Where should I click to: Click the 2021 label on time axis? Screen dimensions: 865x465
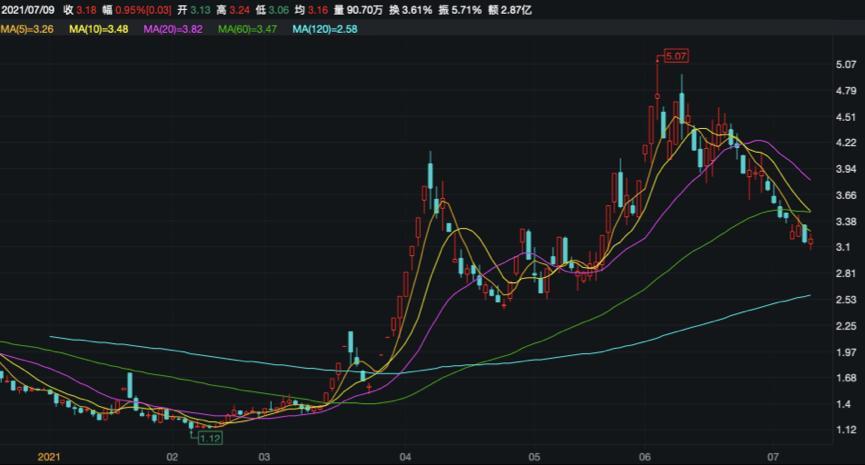[50, 457]
